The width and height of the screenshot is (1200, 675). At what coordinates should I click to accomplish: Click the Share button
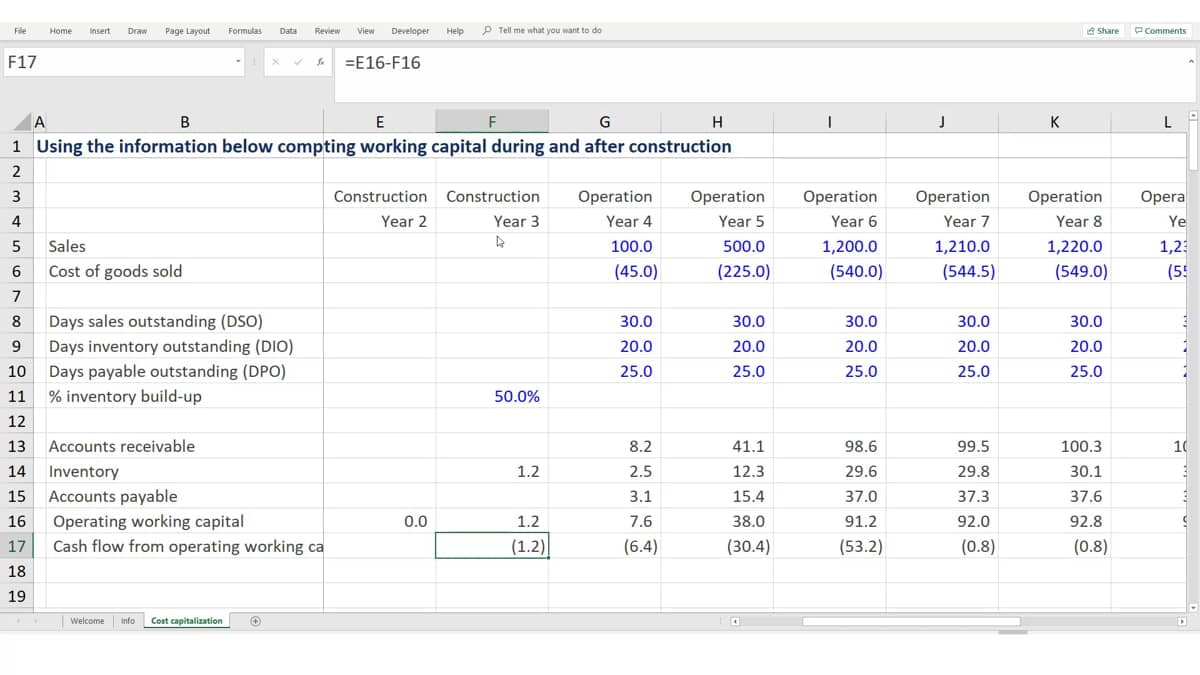tap(1102, 31)
